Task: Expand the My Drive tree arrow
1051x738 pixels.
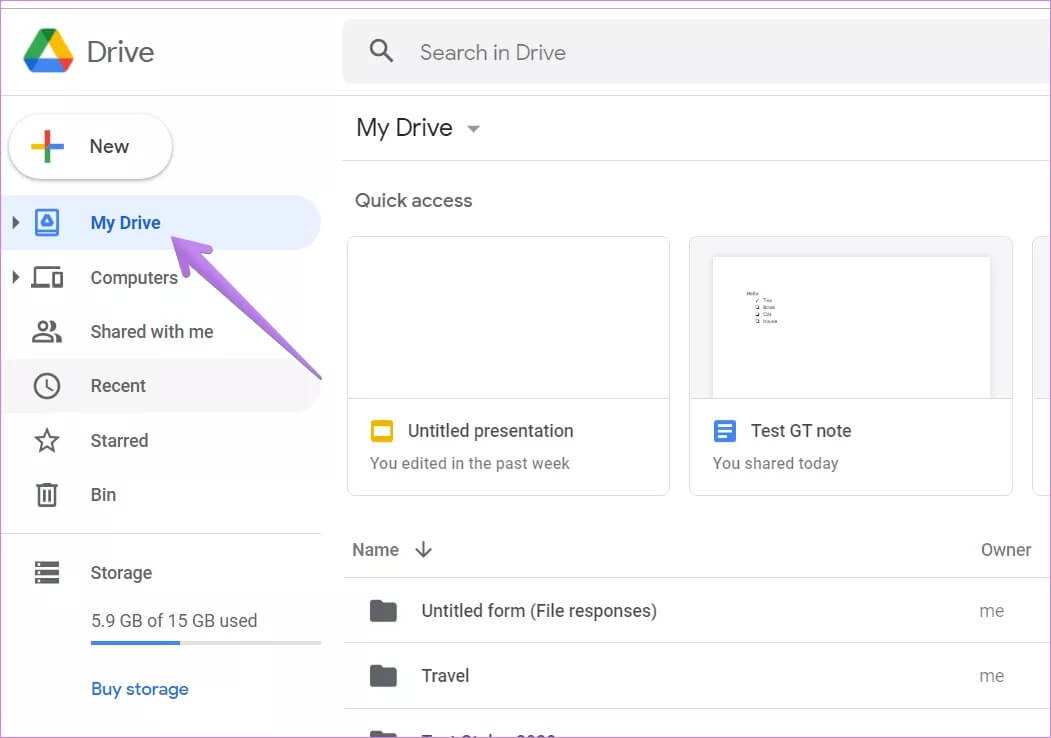Action: (x=15, y=222)
